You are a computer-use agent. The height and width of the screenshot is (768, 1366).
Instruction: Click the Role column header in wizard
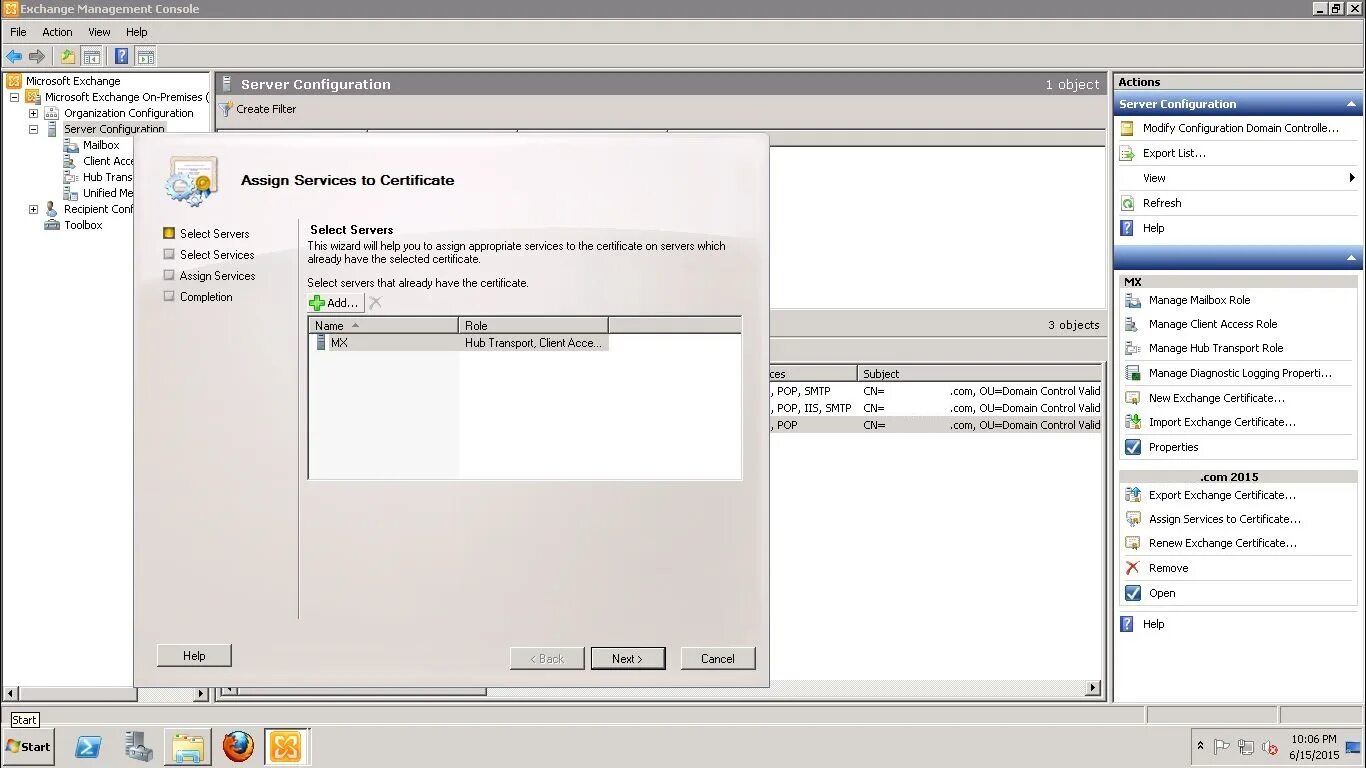533,325
